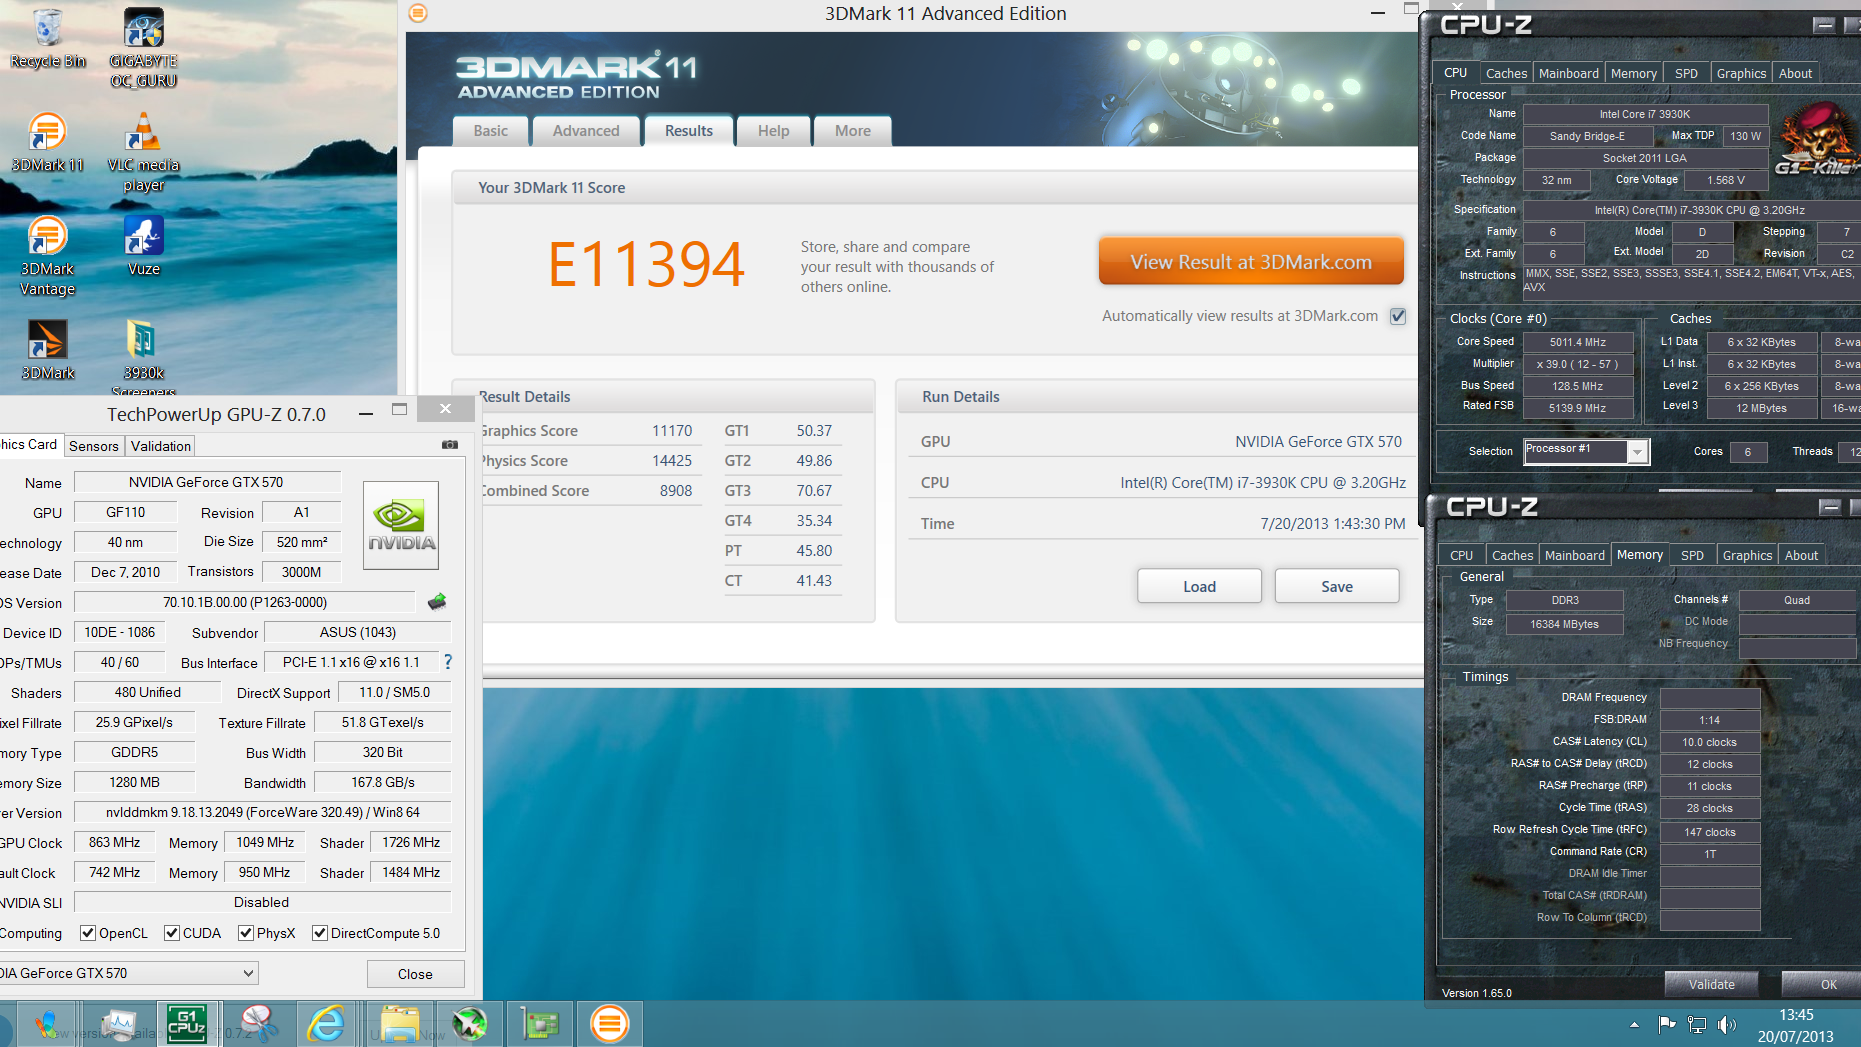Click GPU-Z Name field NVIDIA GeForce GTX 570

[207, 482]
